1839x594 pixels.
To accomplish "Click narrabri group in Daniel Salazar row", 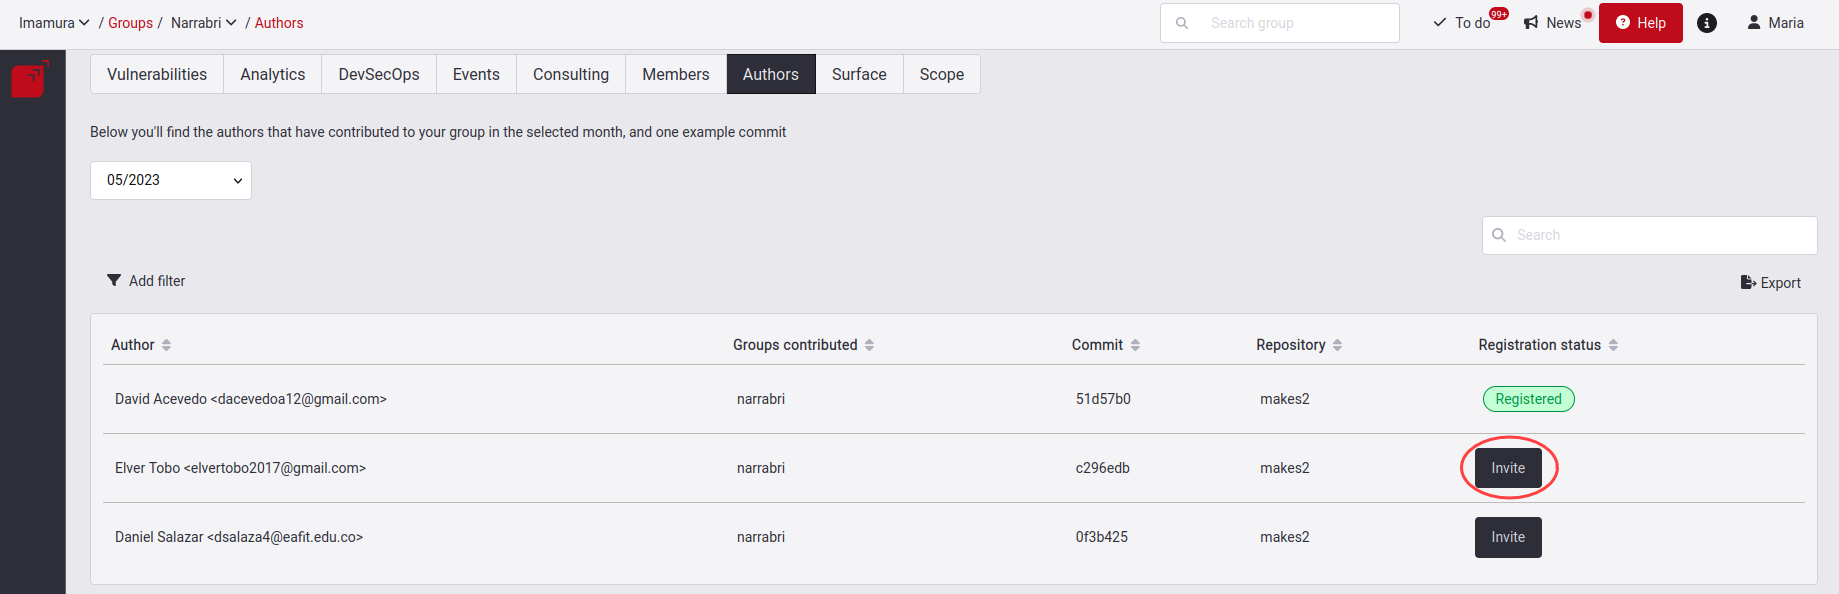I will pyautogui.click(x=761, y=537).
